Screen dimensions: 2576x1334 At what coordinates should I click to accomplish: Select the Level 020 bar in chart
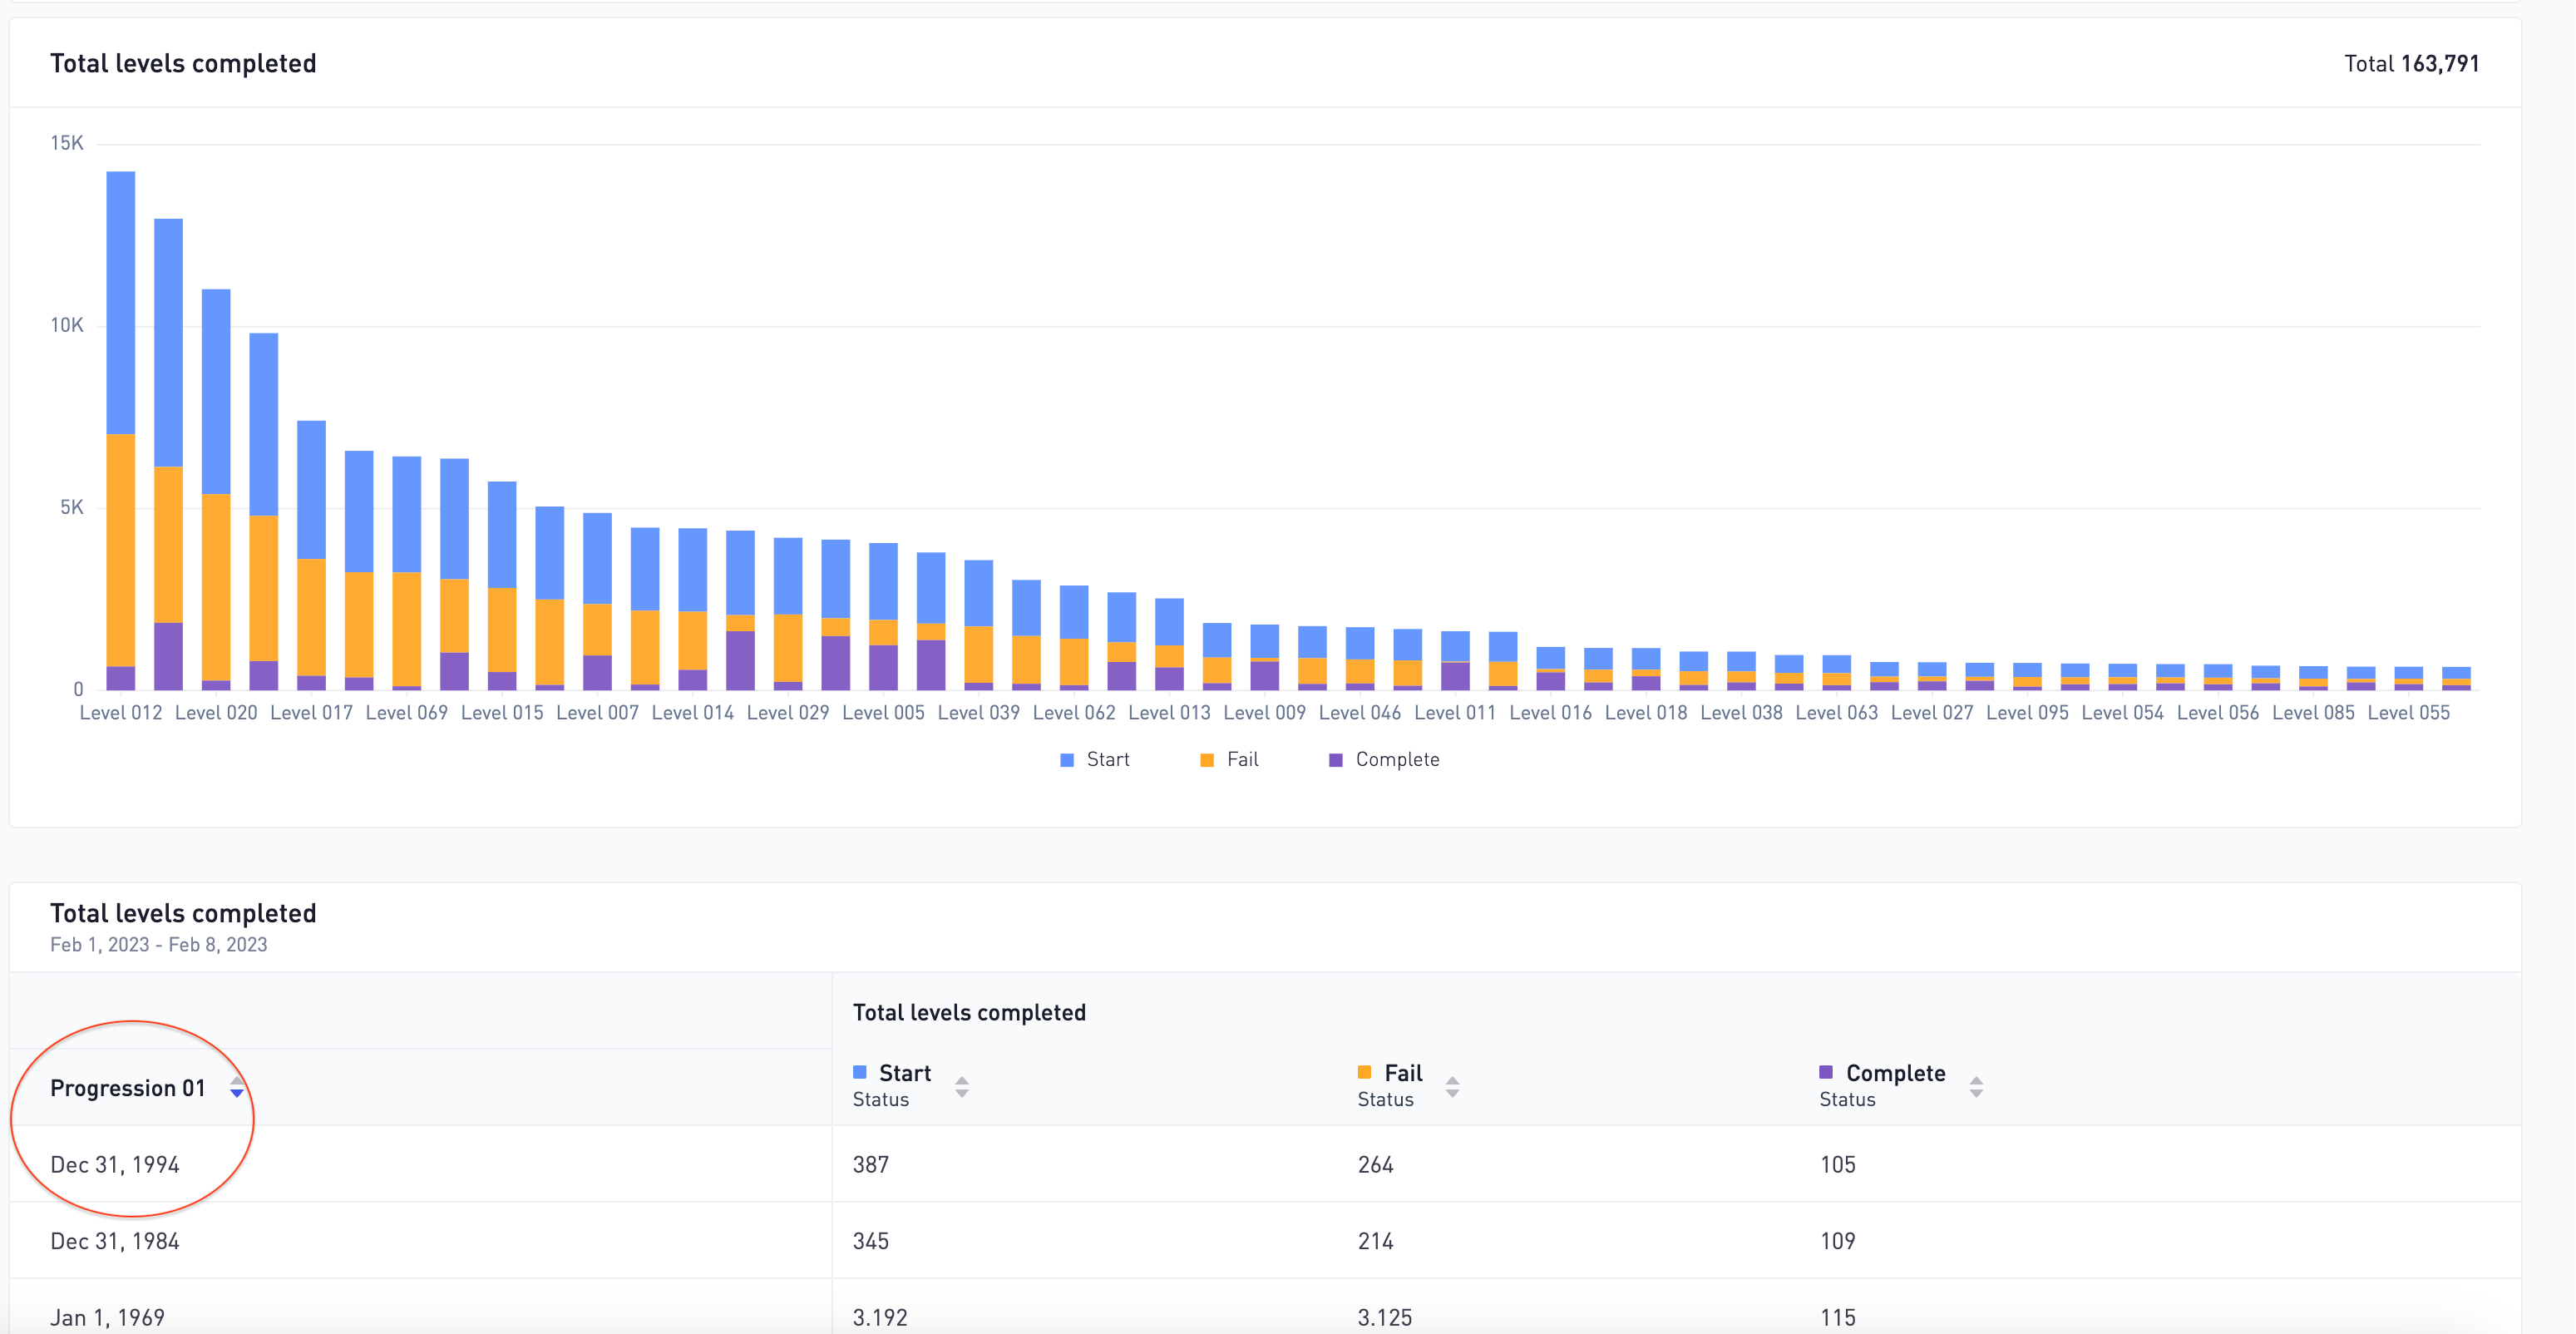coord(216,490)
